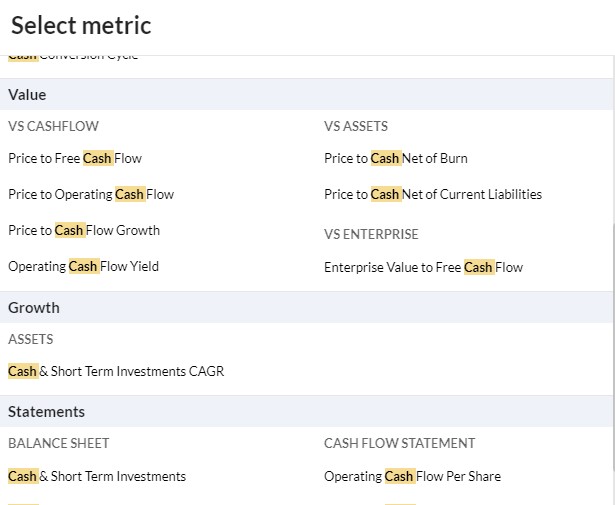Viewport: 615px width, 505px height.
Task: Click the Select metric dialog title
Action: point(81,25)
